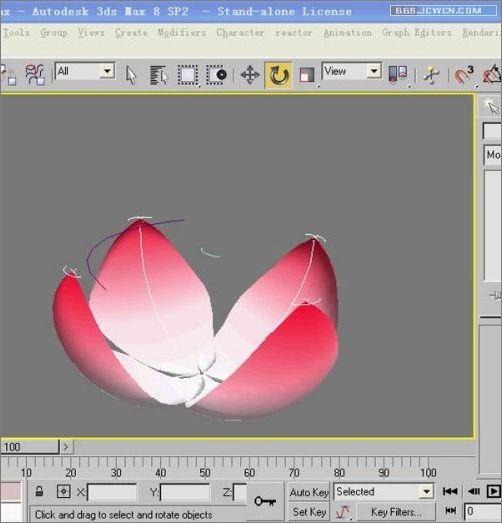Open the Group menu

click(54, 33)
